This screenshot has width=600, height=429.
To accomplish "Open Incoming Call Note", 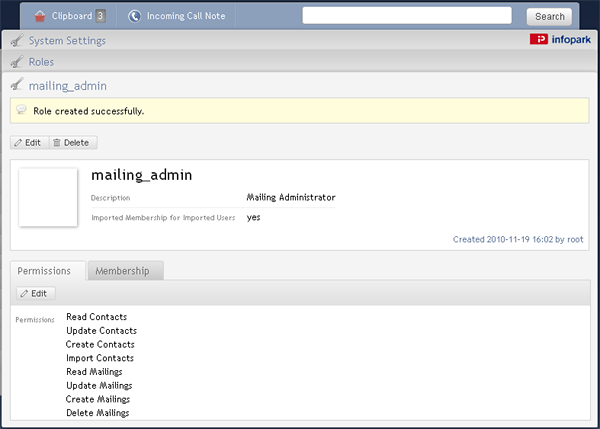I will pyautogui.click(x=186, y=16).
